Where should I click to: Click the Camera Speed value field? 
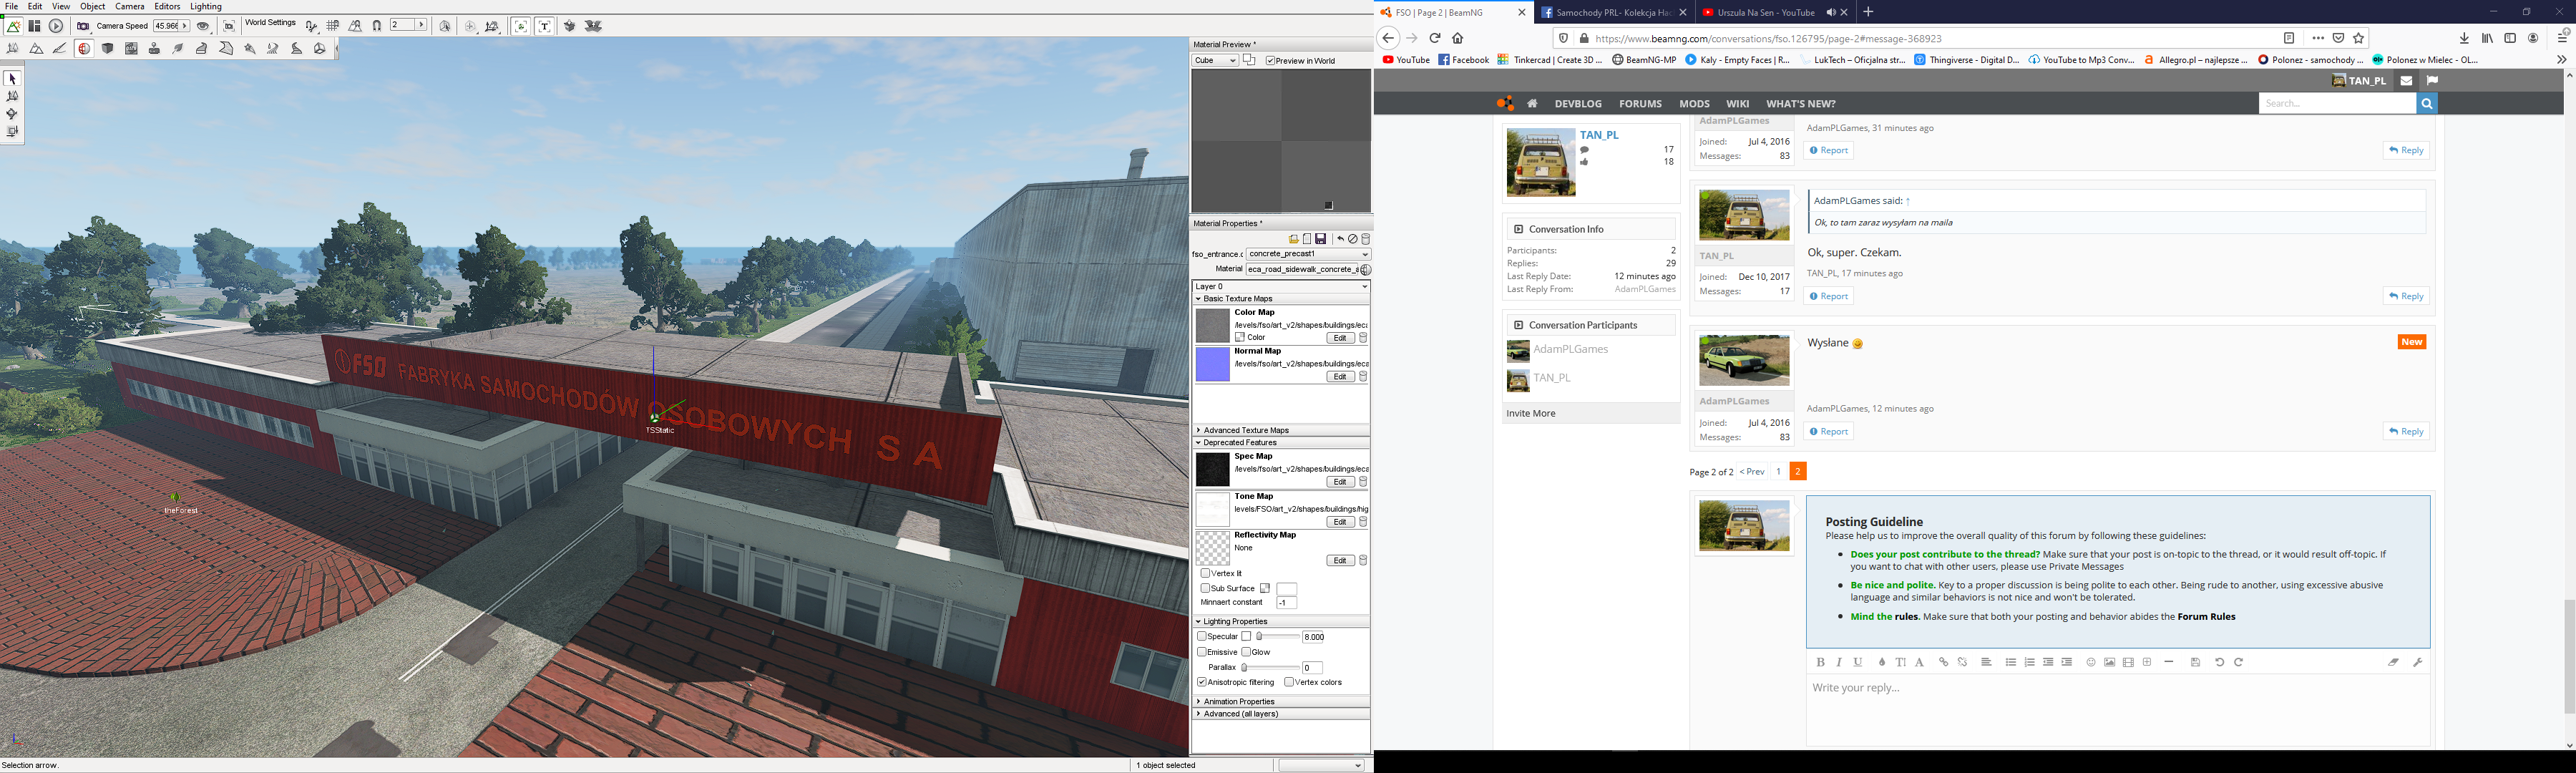coord(167,26)
